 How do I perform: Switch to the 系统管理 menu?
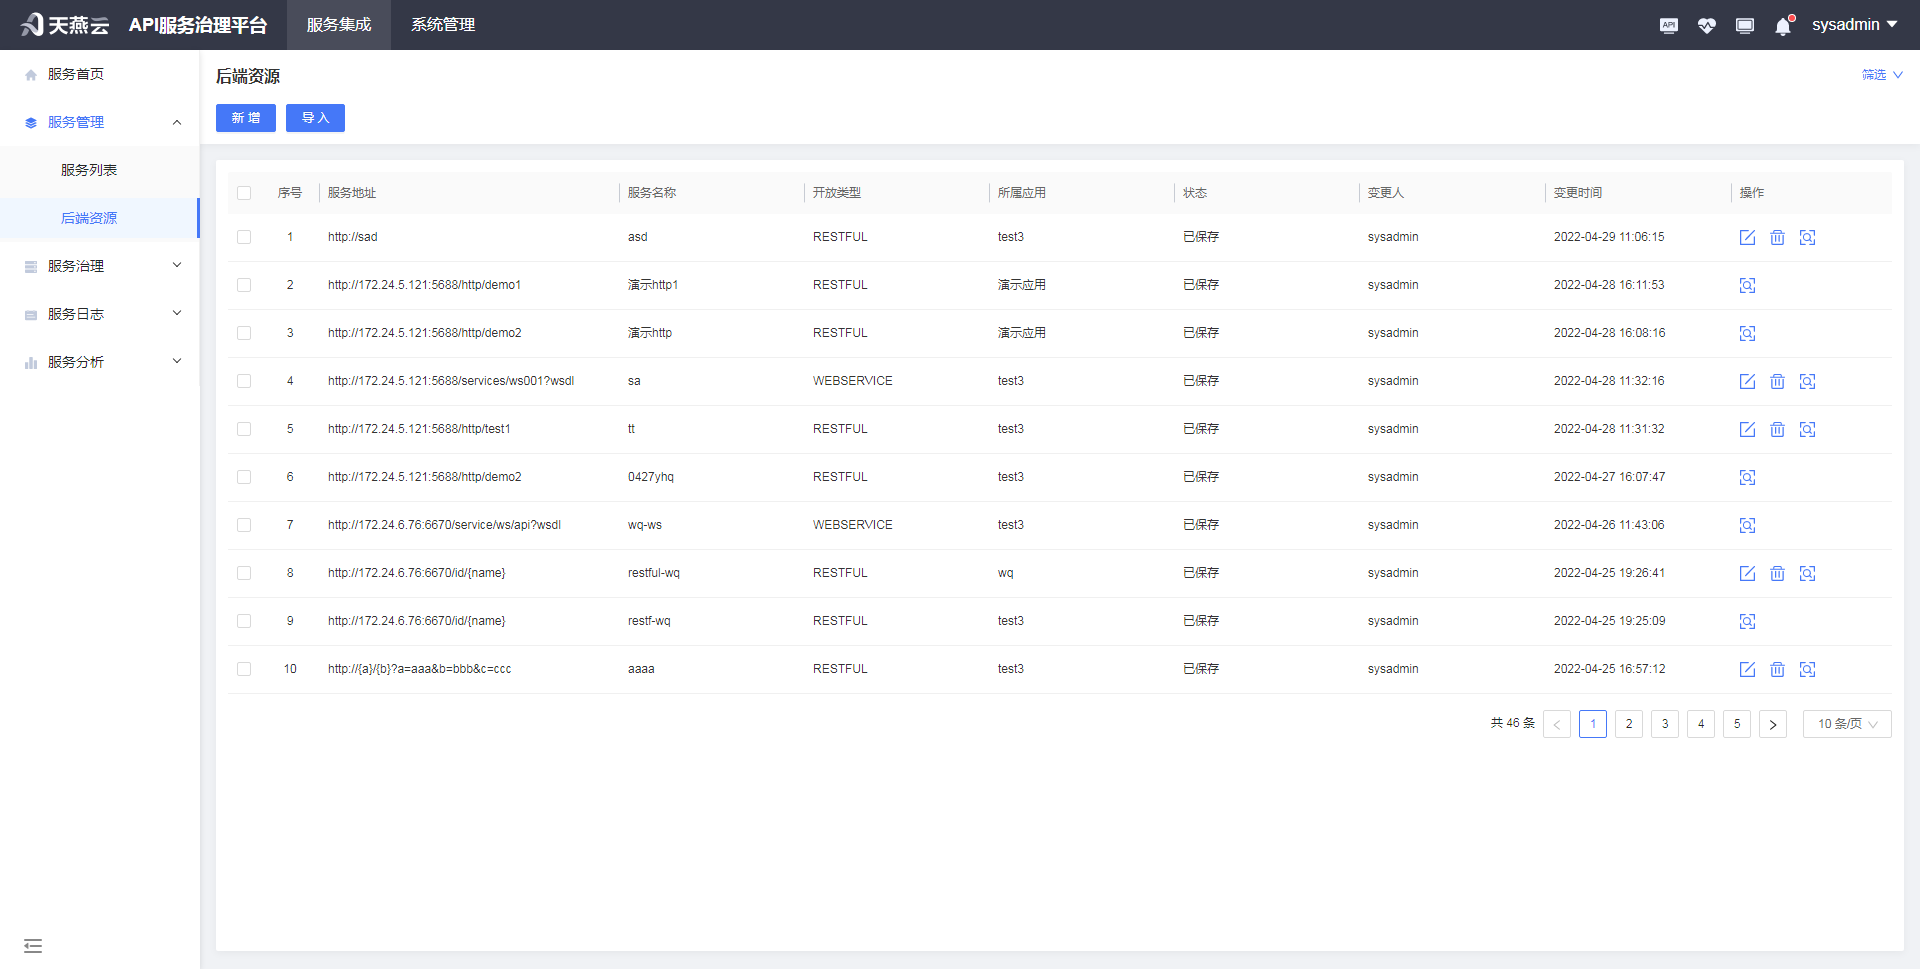pos(443,24)
